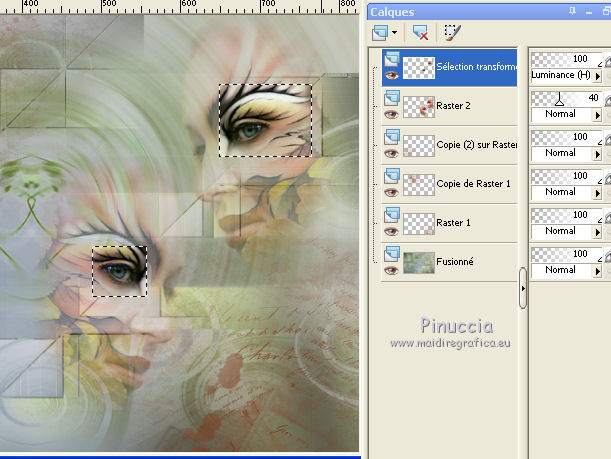Image resolution: width=611 pixels, height=459 pixels.
Task: Adjust Fusionné opacity slider
Action: 567,255
